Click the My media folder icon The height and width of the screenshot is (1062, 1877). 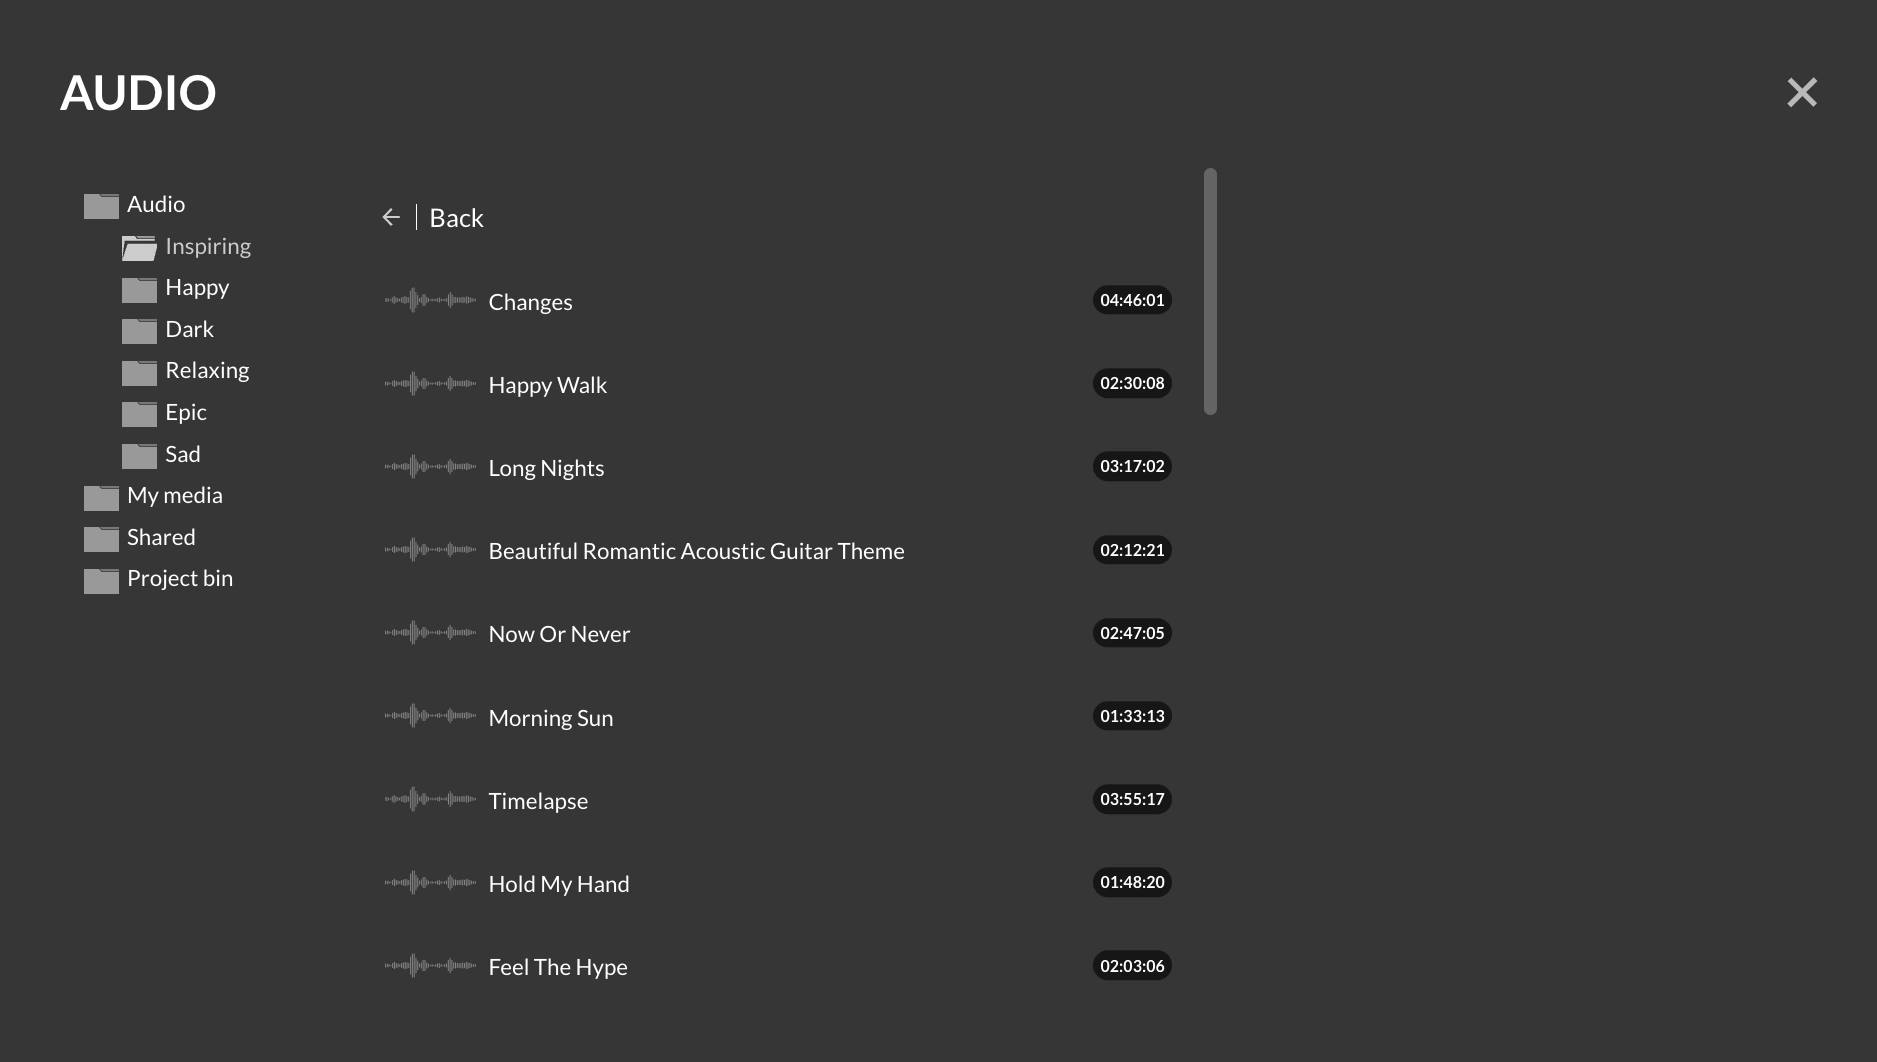(101, 498)
